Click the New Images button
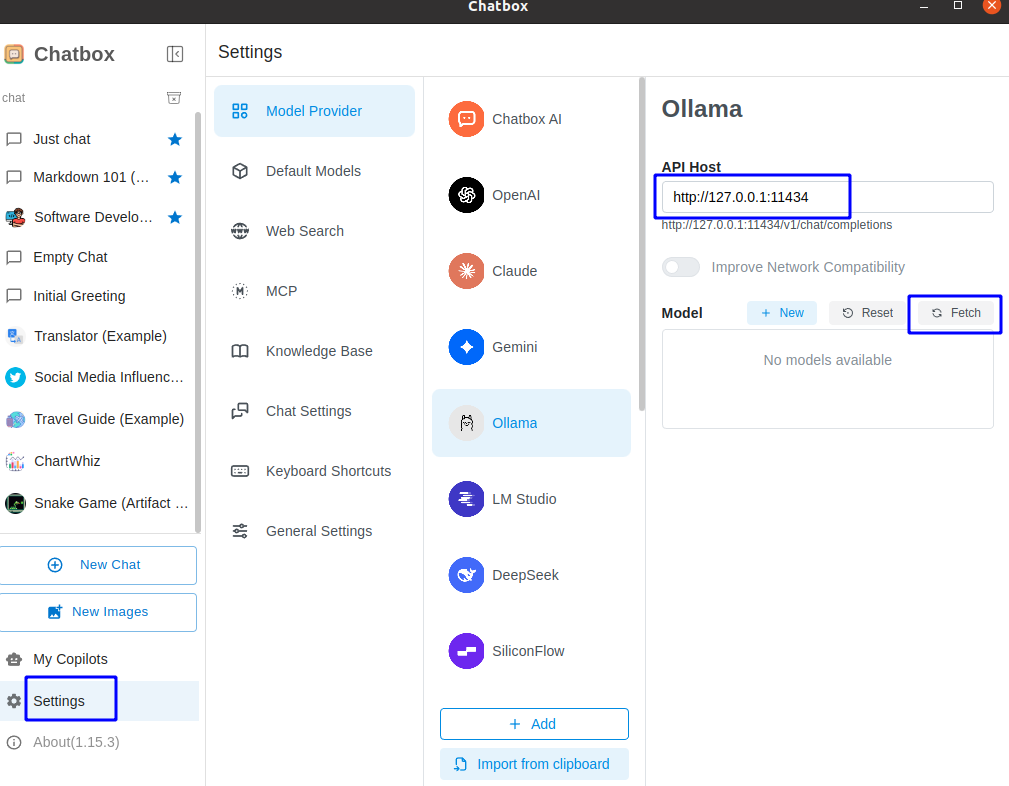 [98, 612]
